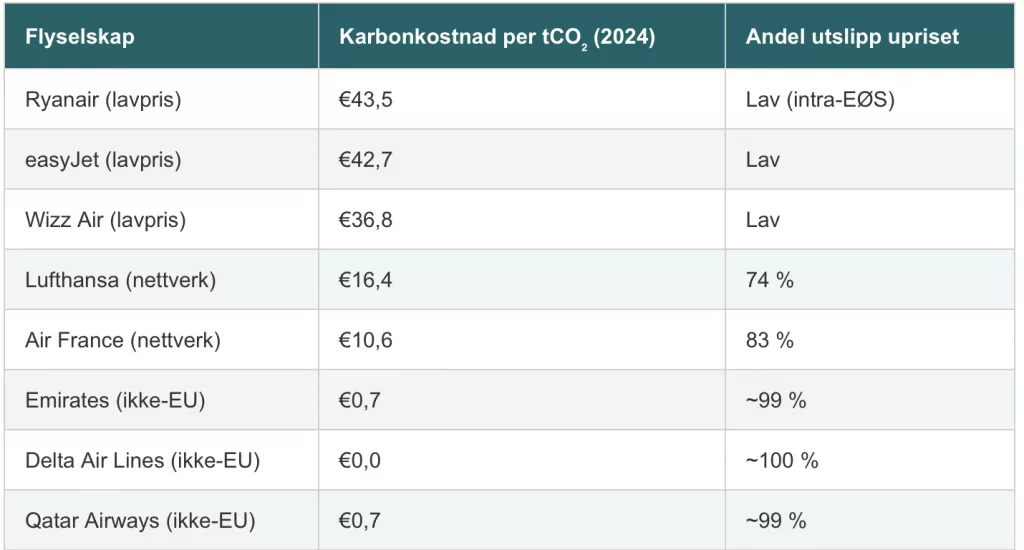Click the Lufthansa (nettverk) cell
The image size is (1024, 550).
click(x=120, y=280)
